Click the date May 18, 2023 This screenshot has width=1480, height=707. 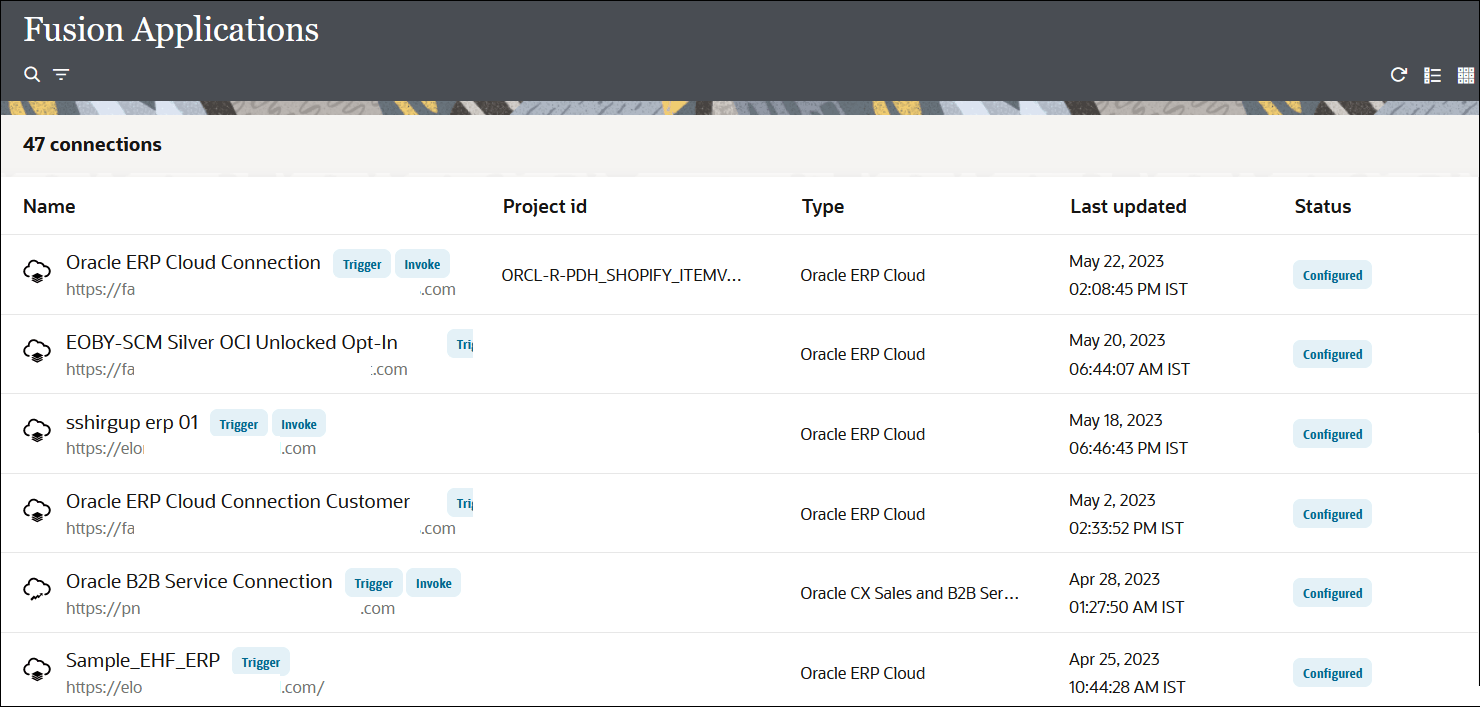coord(1116,420)
